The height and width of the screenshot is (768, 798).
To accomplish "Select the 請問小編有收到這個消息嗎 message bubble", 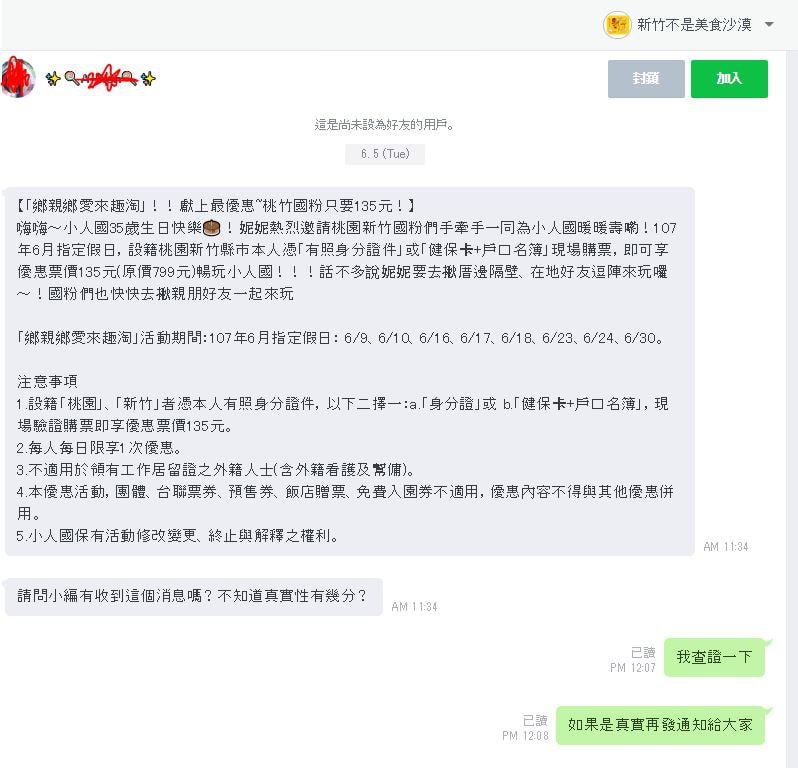I will click(x=193, y=596).
